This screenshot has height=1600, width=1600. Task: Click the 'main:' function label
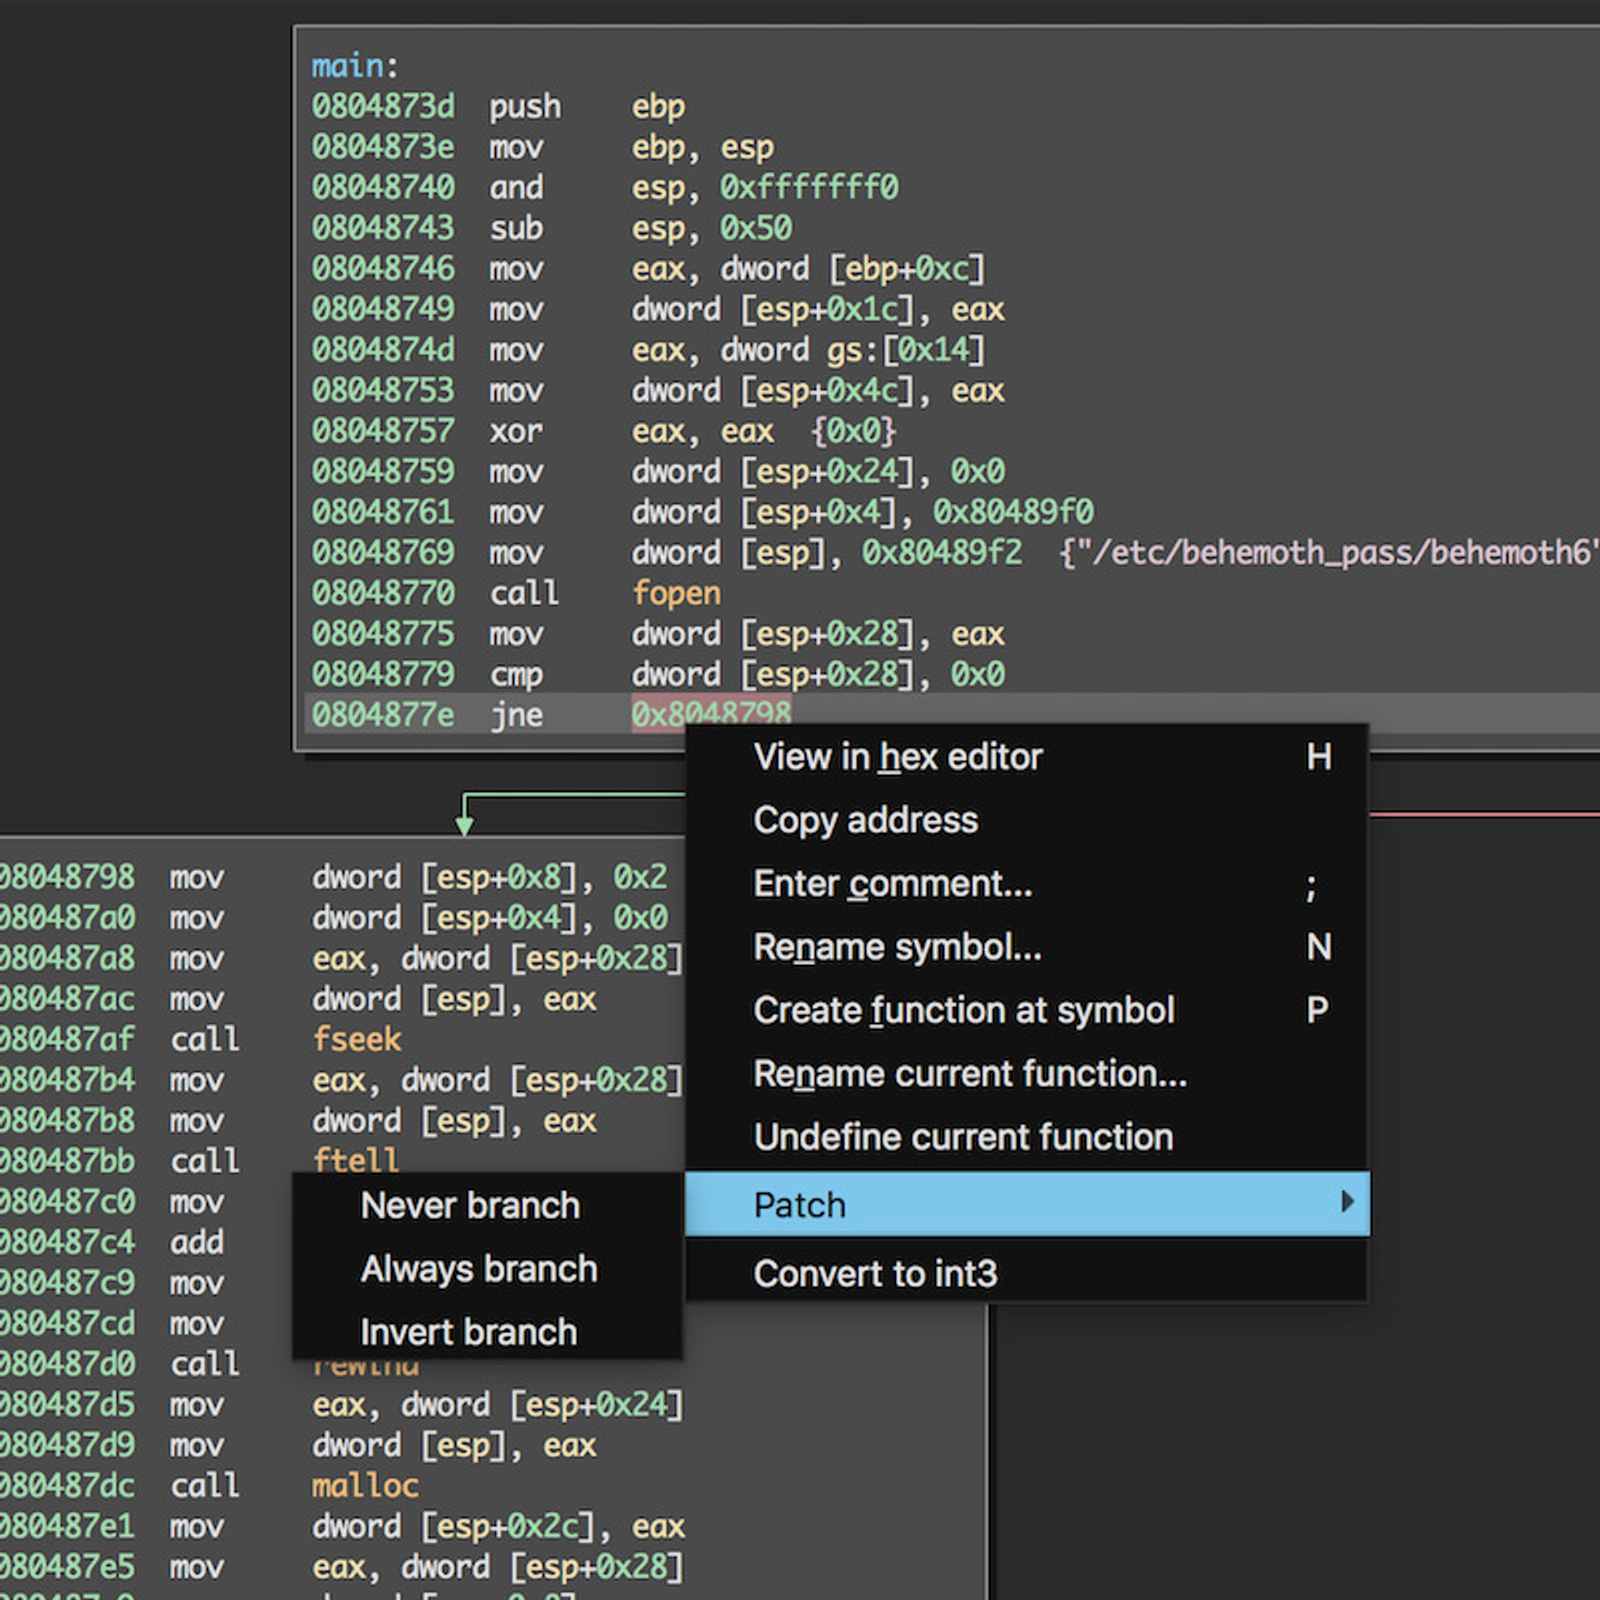click(x=355, y=66)
